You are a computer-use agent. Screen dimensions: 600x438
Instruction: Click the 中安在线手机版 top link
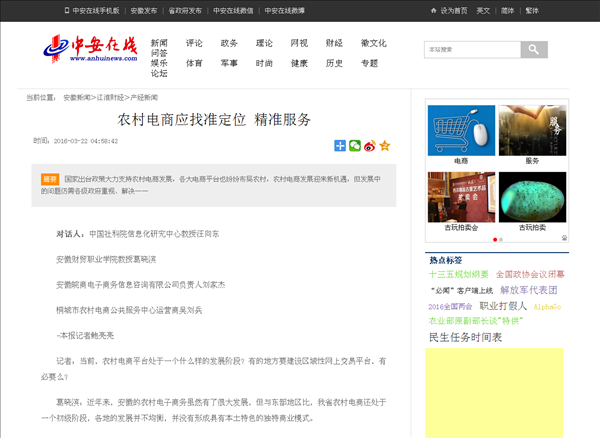pyautogui.click(x=95, y=10)
